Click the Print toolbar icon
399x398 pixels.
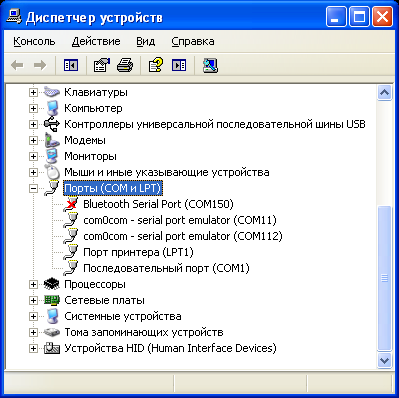coord(125,65)
